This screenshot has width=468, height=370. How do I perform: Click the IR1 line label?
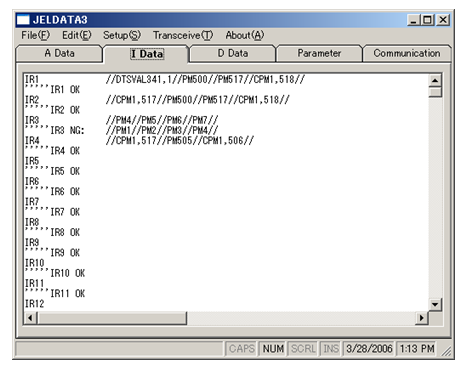coord(32,79)
